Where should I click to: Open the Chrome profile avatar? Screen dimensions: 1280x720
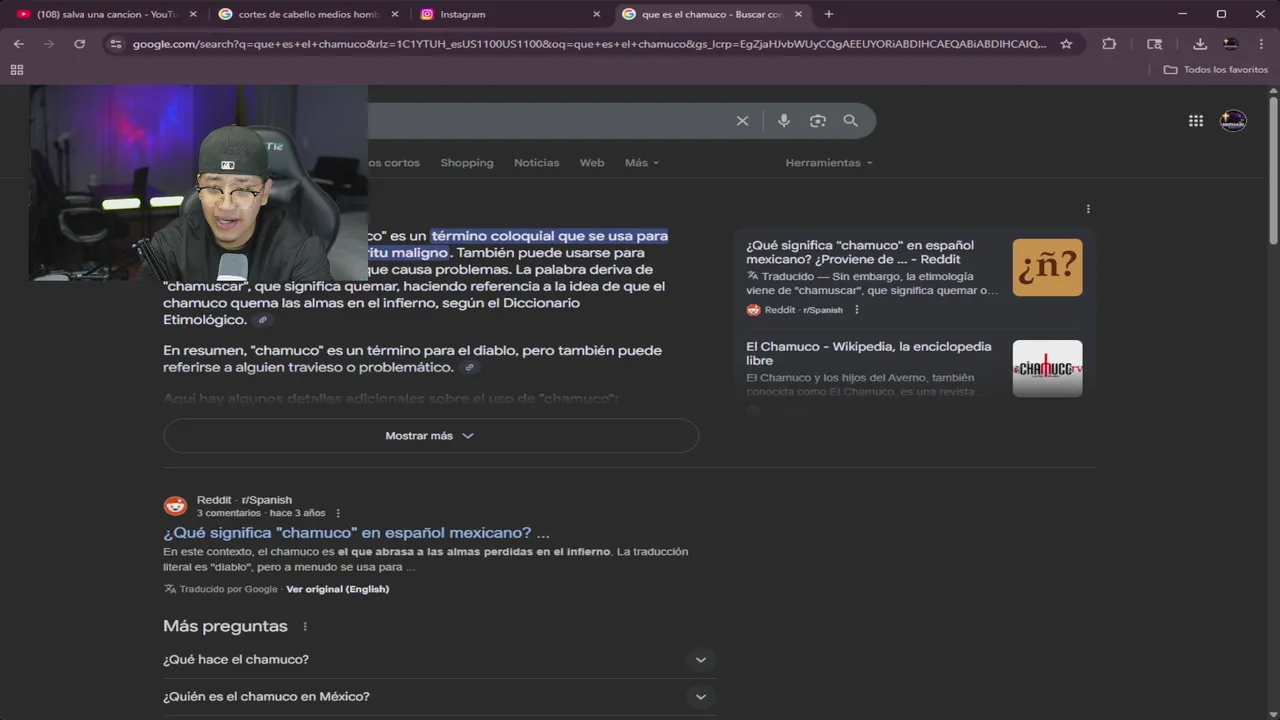1231,44
